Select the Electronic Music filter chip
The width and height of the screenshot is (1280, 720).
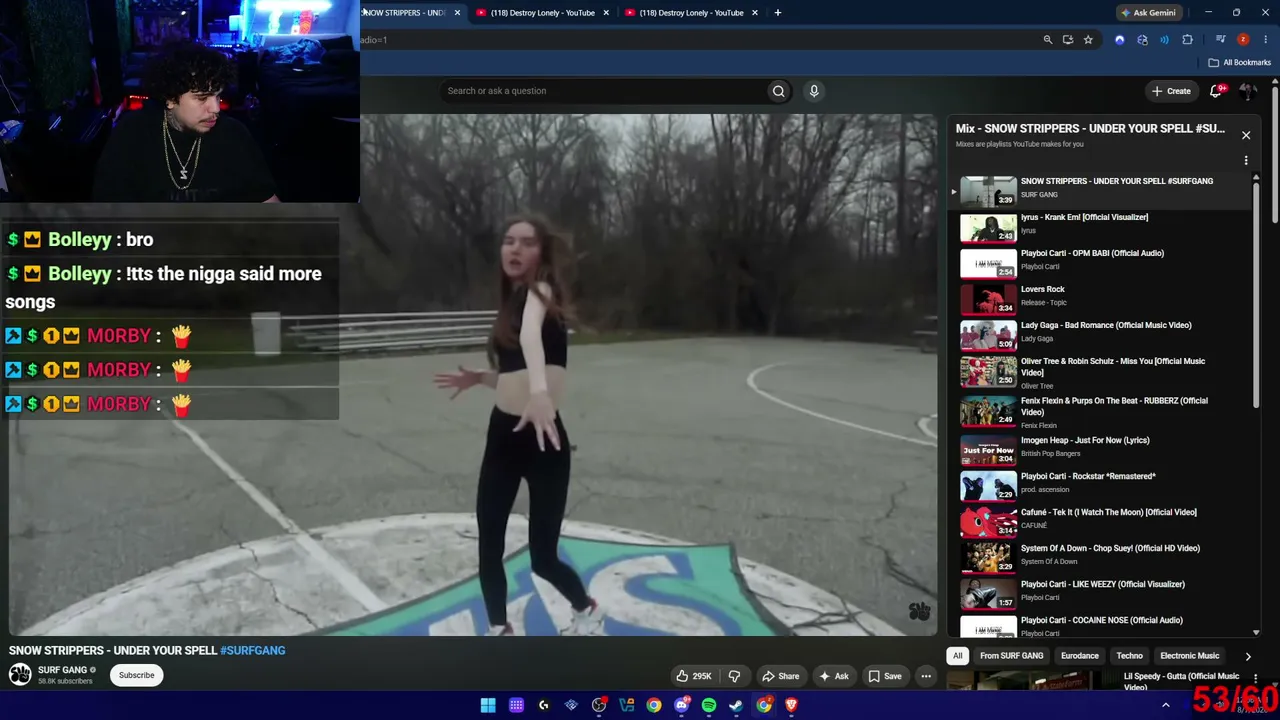1189,656
